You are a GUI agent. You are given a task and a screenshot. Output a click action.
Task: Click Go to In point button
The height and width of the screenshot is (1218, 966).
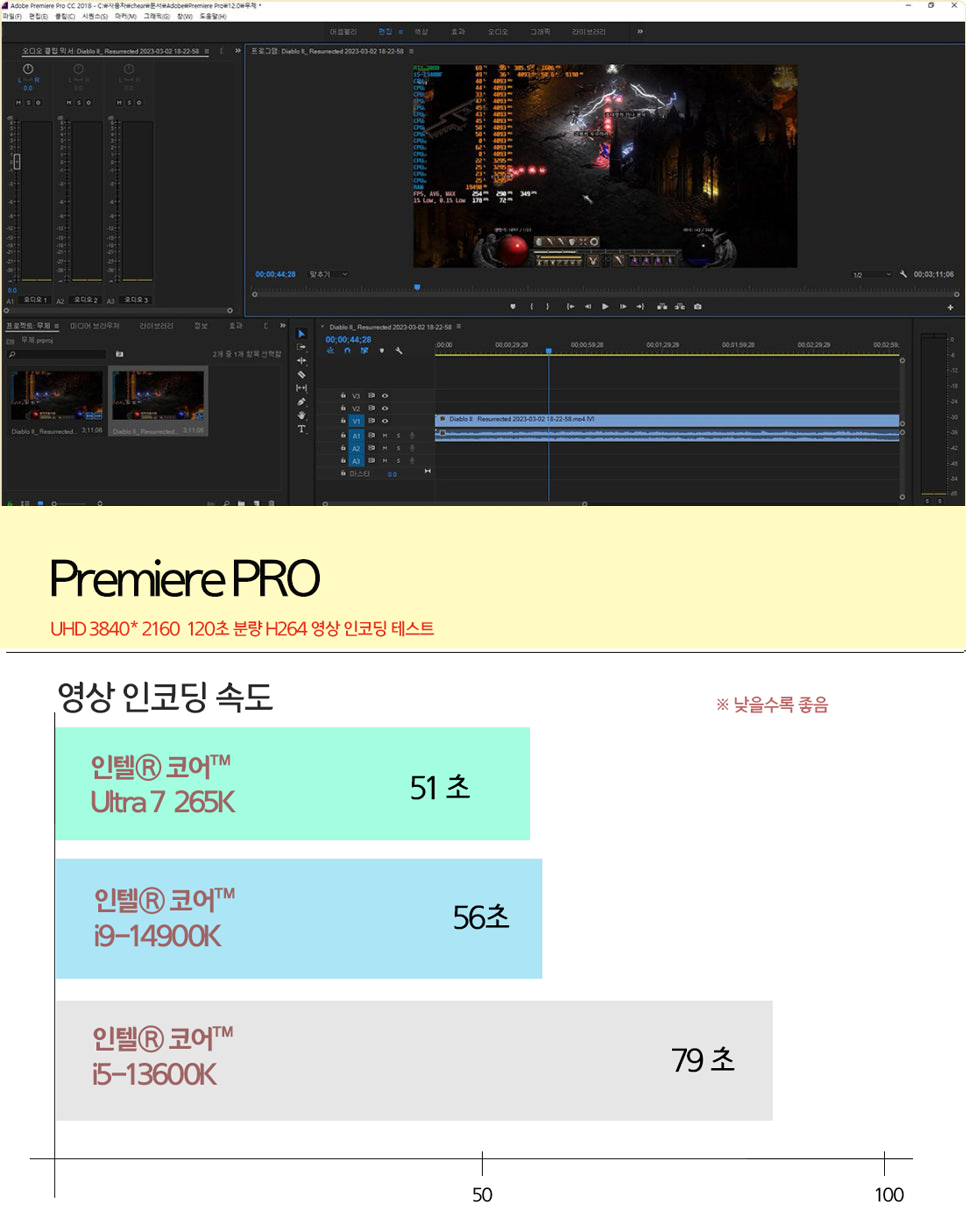[x=570, y=306]
